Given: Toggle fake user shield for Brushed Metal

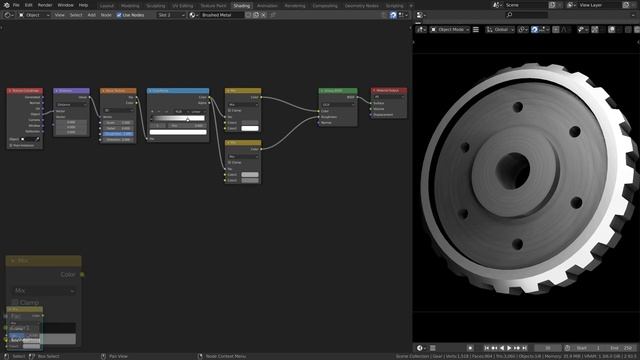Looking at the screenshot, I should (x=248, y=15).
